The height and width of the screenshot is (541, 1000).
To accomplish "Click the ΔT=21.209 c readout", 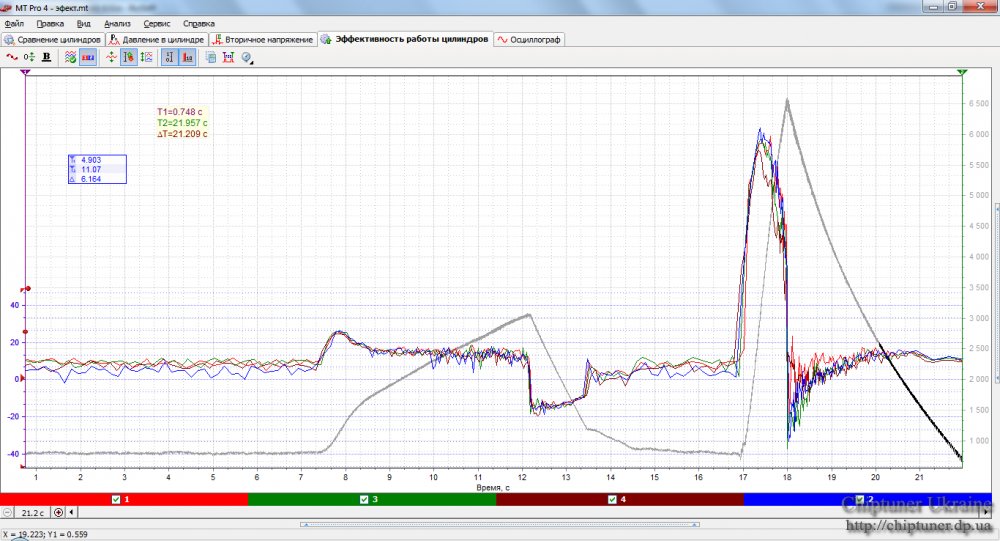I will coord(182,134).
